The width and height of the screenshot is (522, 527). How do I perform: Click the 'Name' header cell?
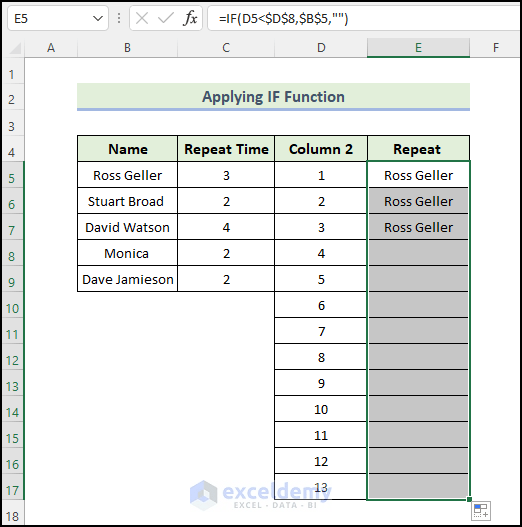(127, 149)
